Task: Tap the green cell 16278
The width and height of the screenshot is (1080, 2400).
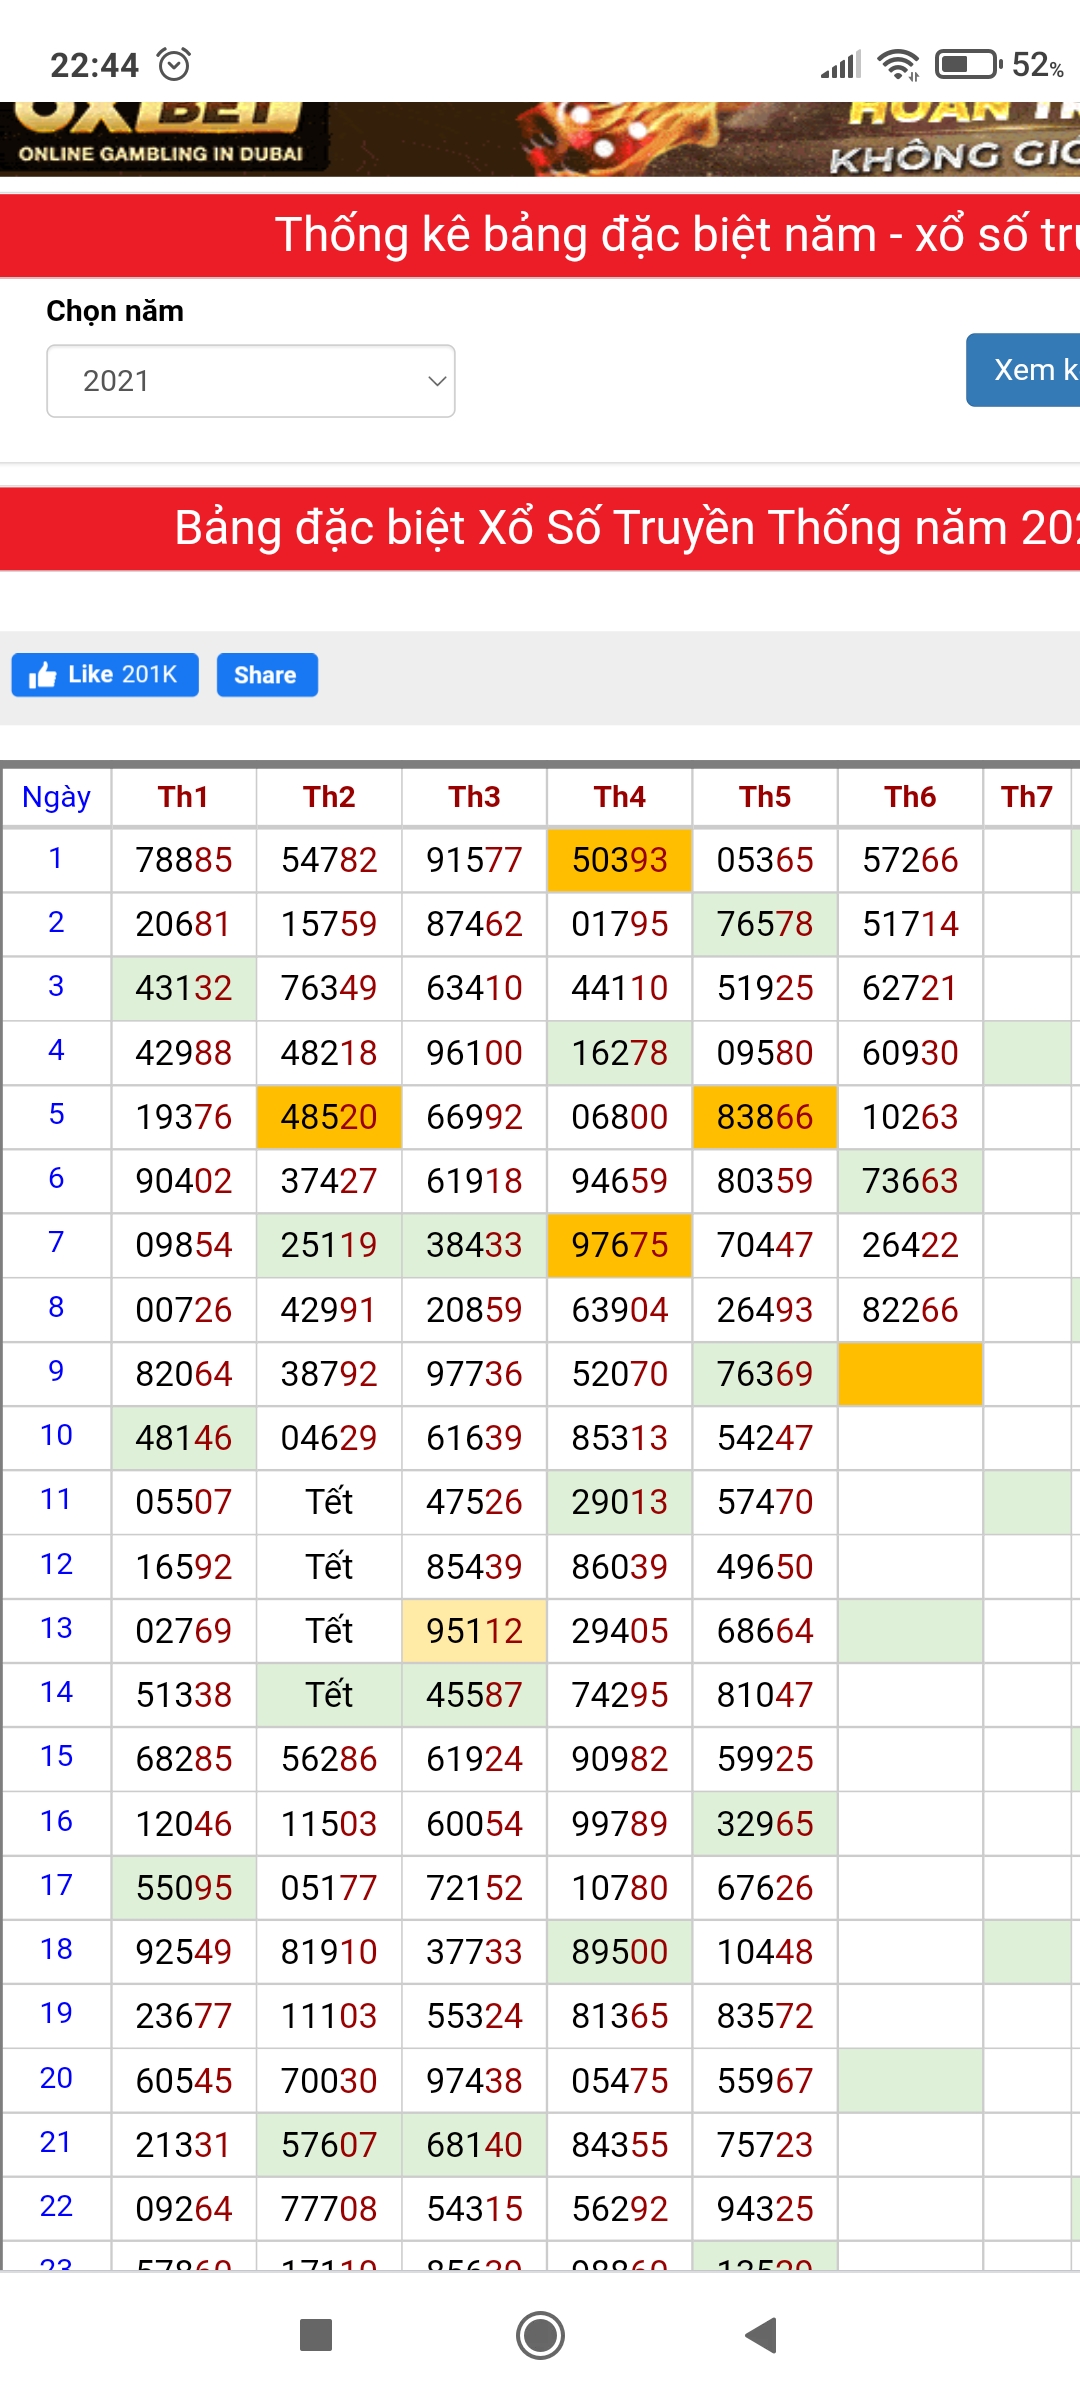Action: tap(620, 1053)
